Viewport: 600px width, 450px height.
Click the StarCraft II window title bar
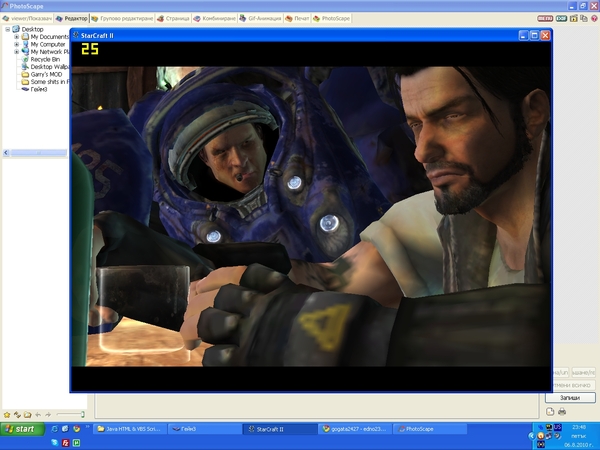click(x=295, y=36)
